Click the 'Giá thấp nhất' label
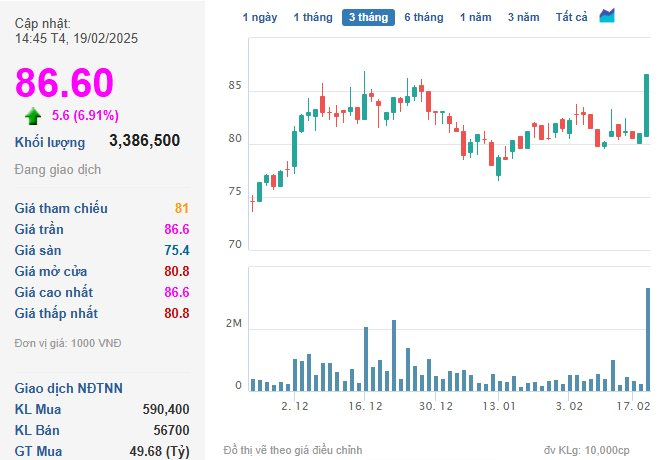Viewport: 663px width, 460px height. [x=56, y=313]
